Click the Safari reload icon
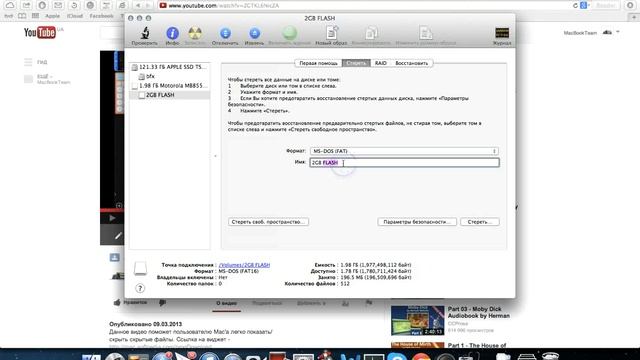Viewport: 640px width, 360px height. (575, 5)
